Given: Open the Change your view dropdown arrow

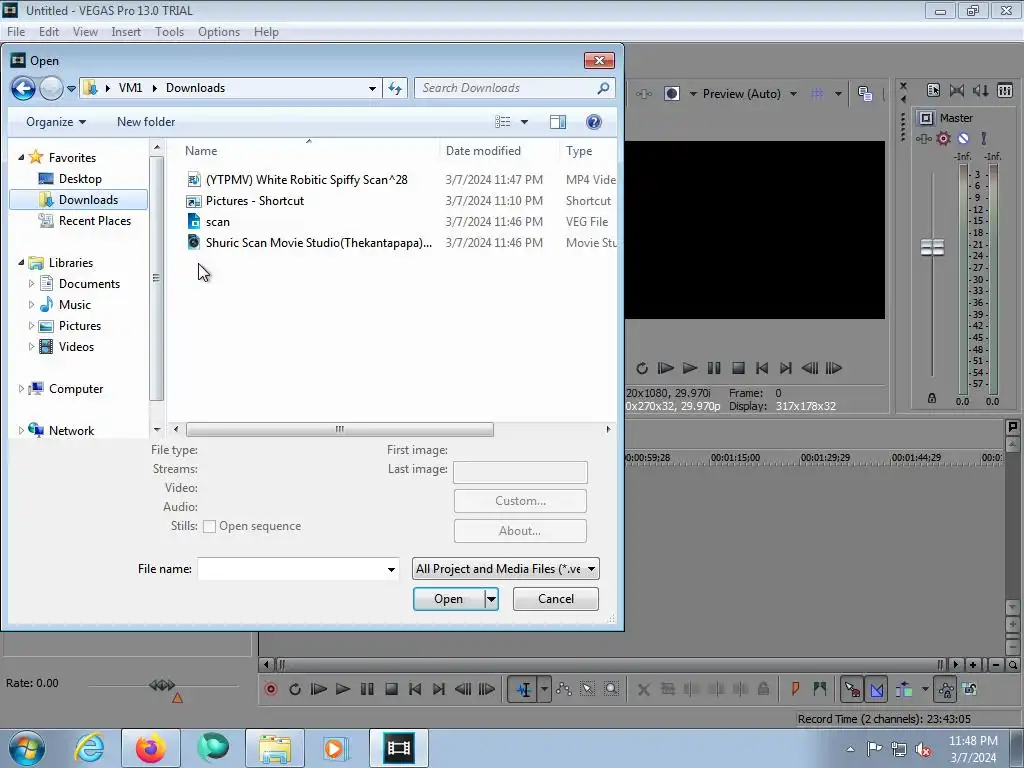Looking at the screenshot, I should pos(524,122).
